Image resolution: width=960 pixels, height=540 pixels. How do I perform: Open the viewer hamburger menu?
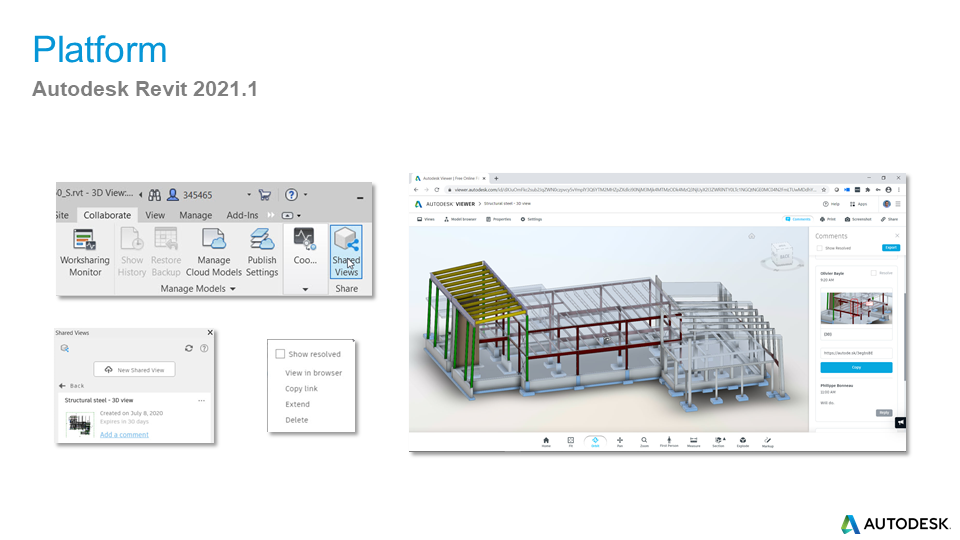click(x=898, y=204)
